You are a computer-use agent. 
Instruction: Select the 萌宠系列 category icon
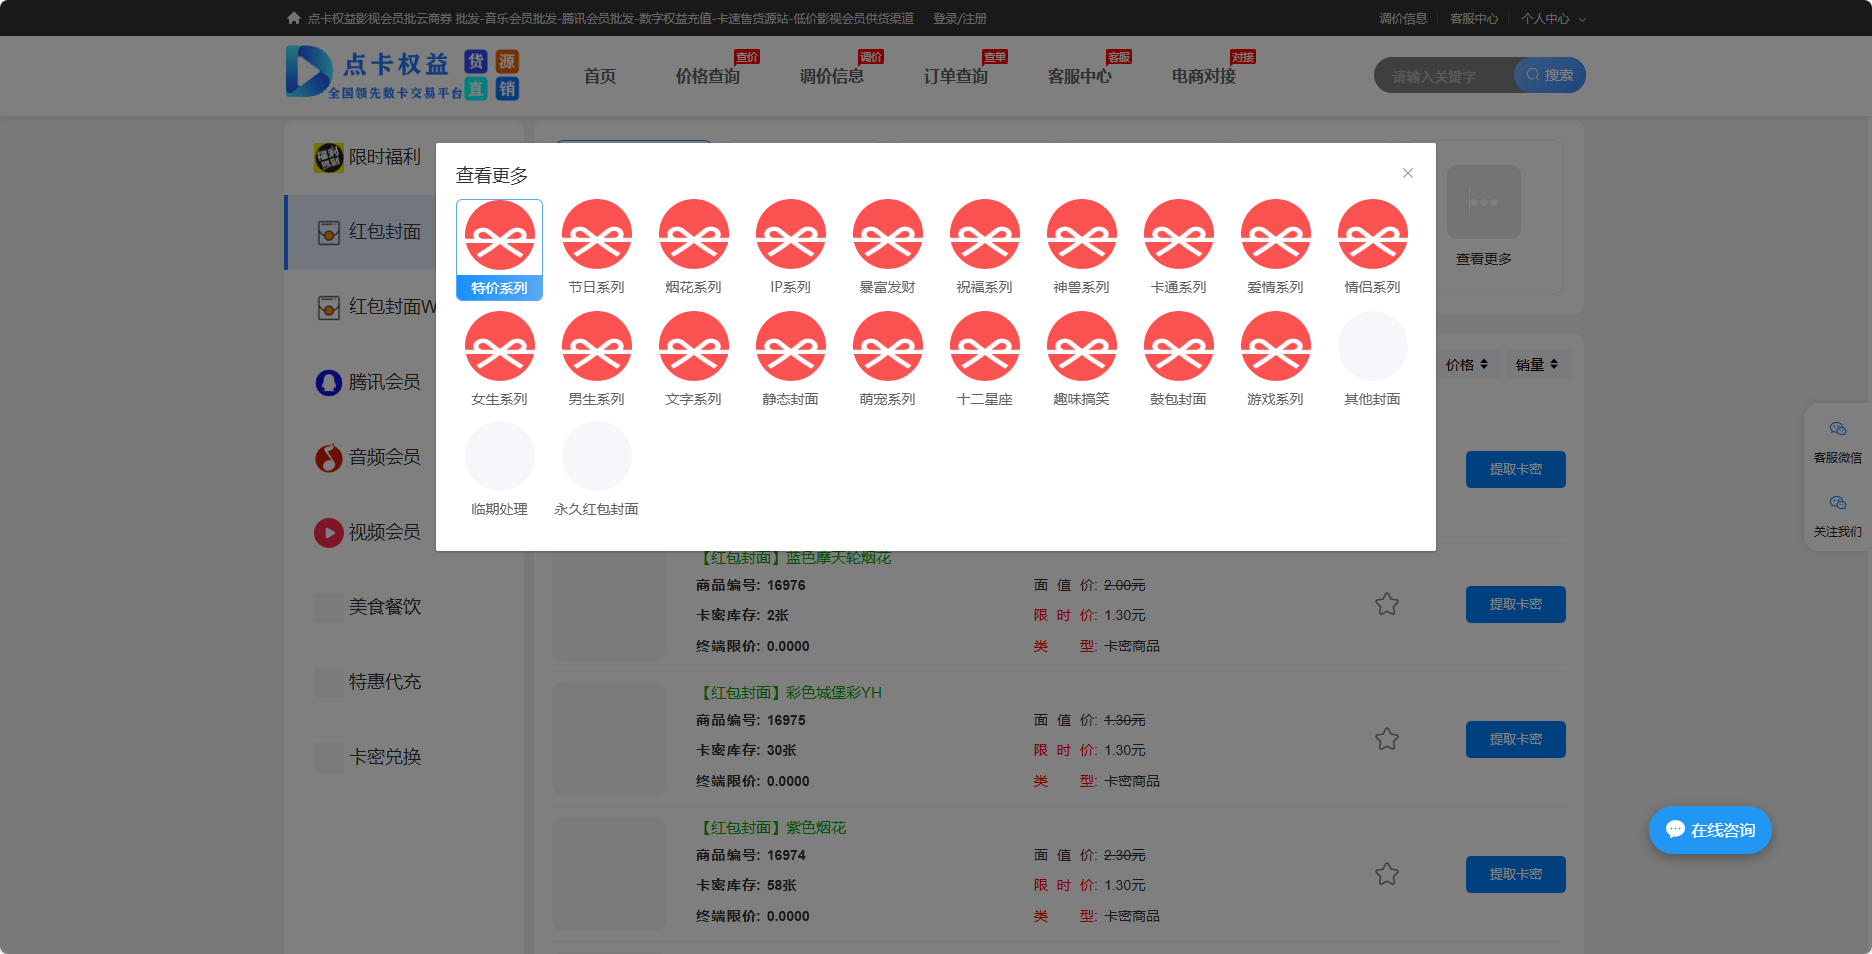pos(887,347)
